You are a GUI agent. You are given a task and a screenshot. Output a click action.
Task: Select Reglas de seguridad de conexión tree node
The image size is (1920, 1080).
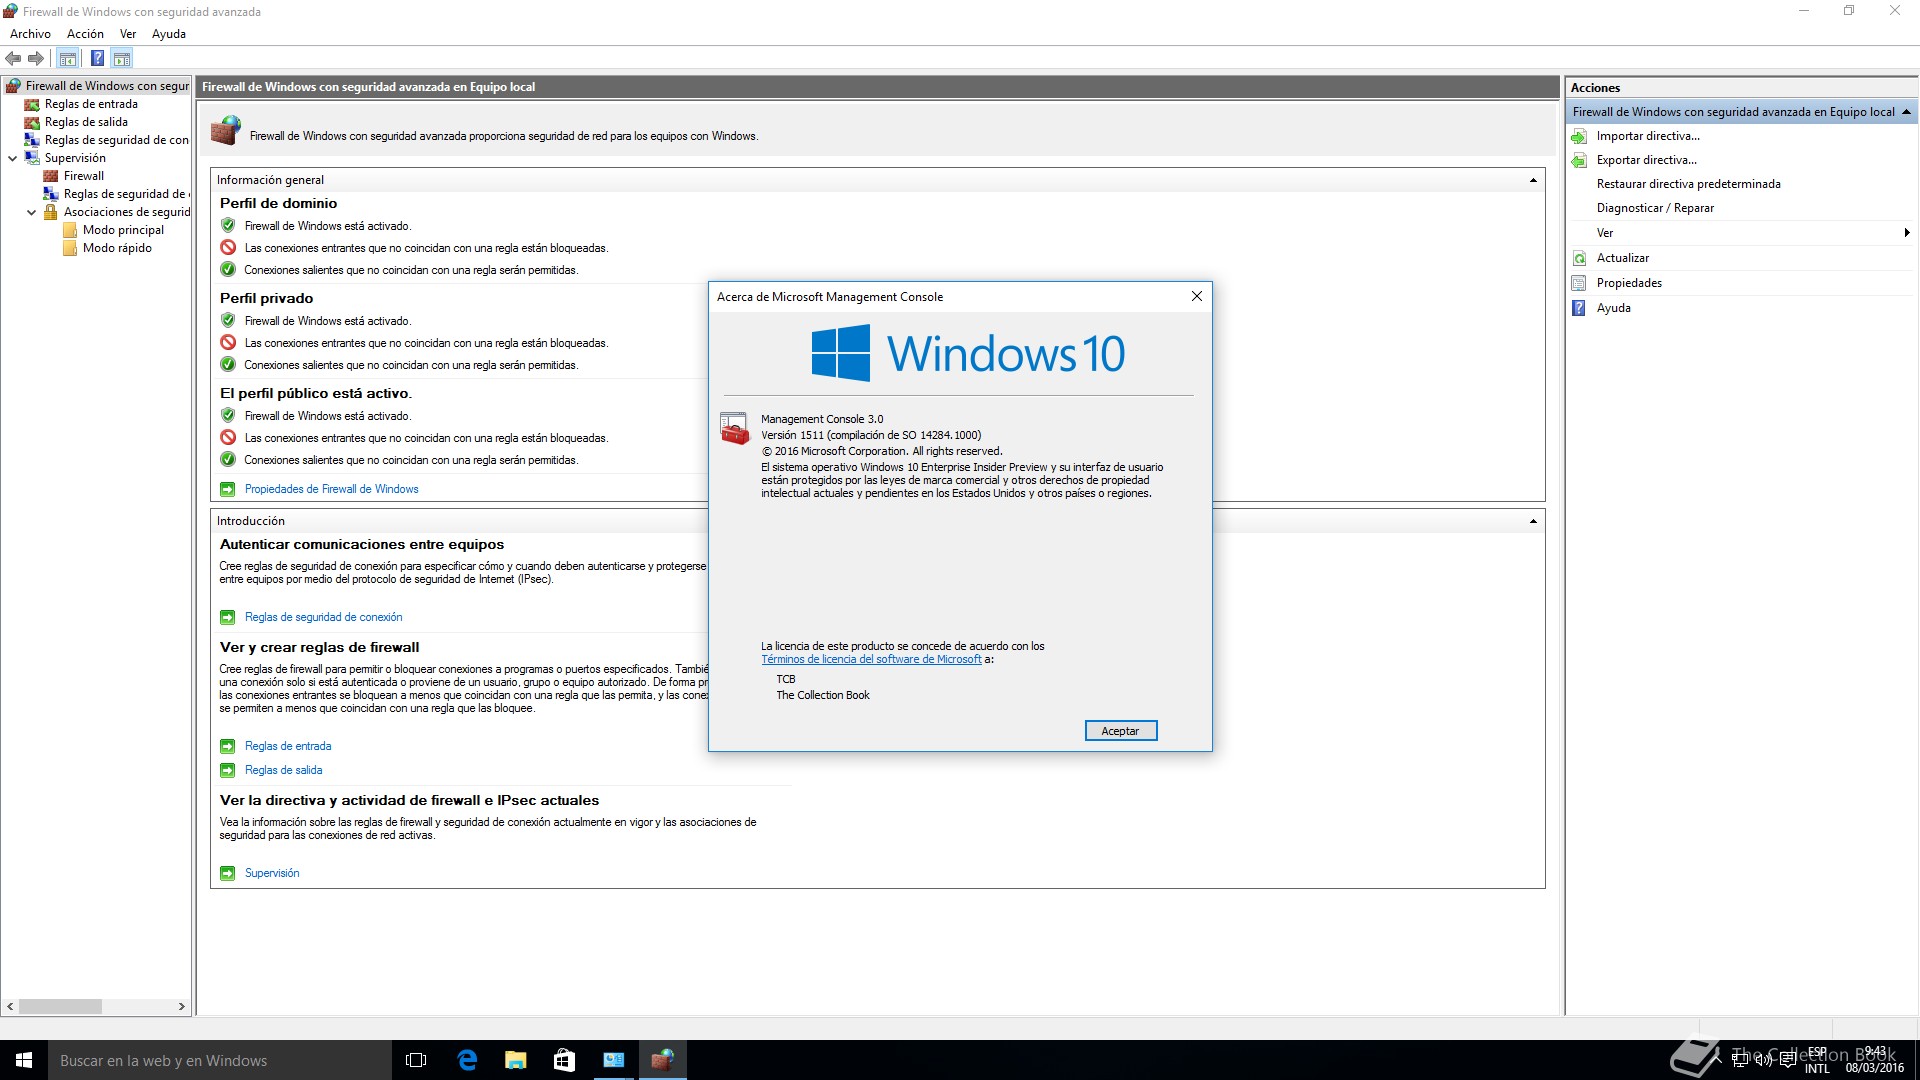pyautogui.click(x=116, y=140)
